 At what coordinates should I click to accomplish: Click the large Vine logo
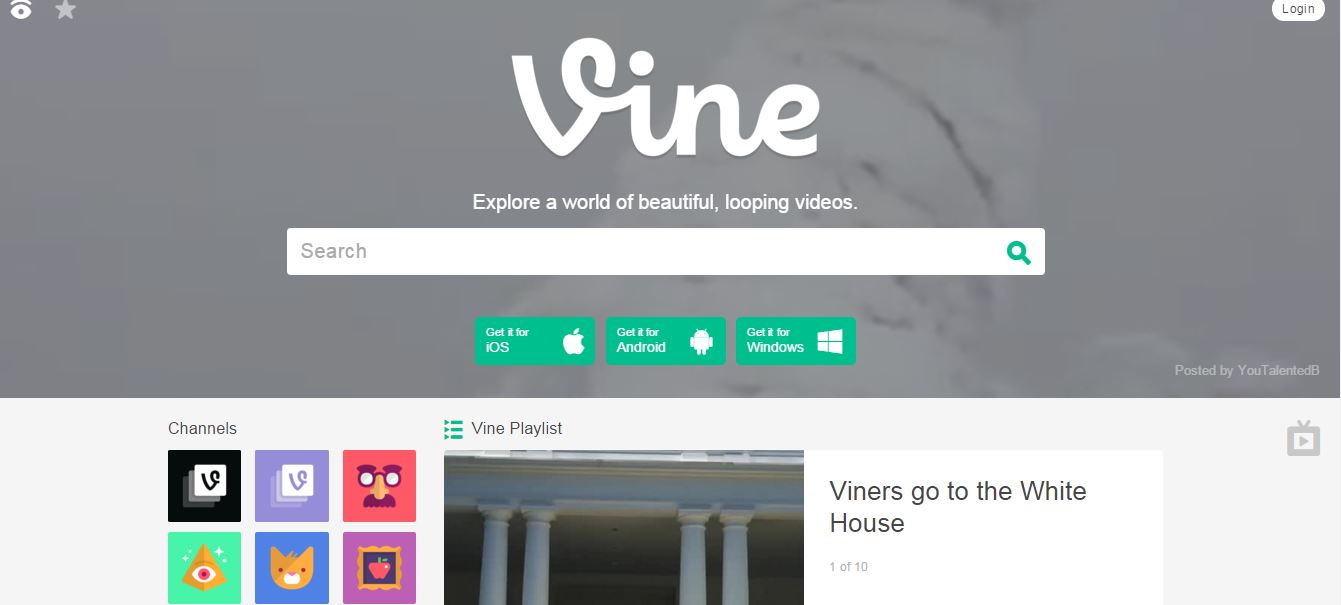(x=666, y=97)
